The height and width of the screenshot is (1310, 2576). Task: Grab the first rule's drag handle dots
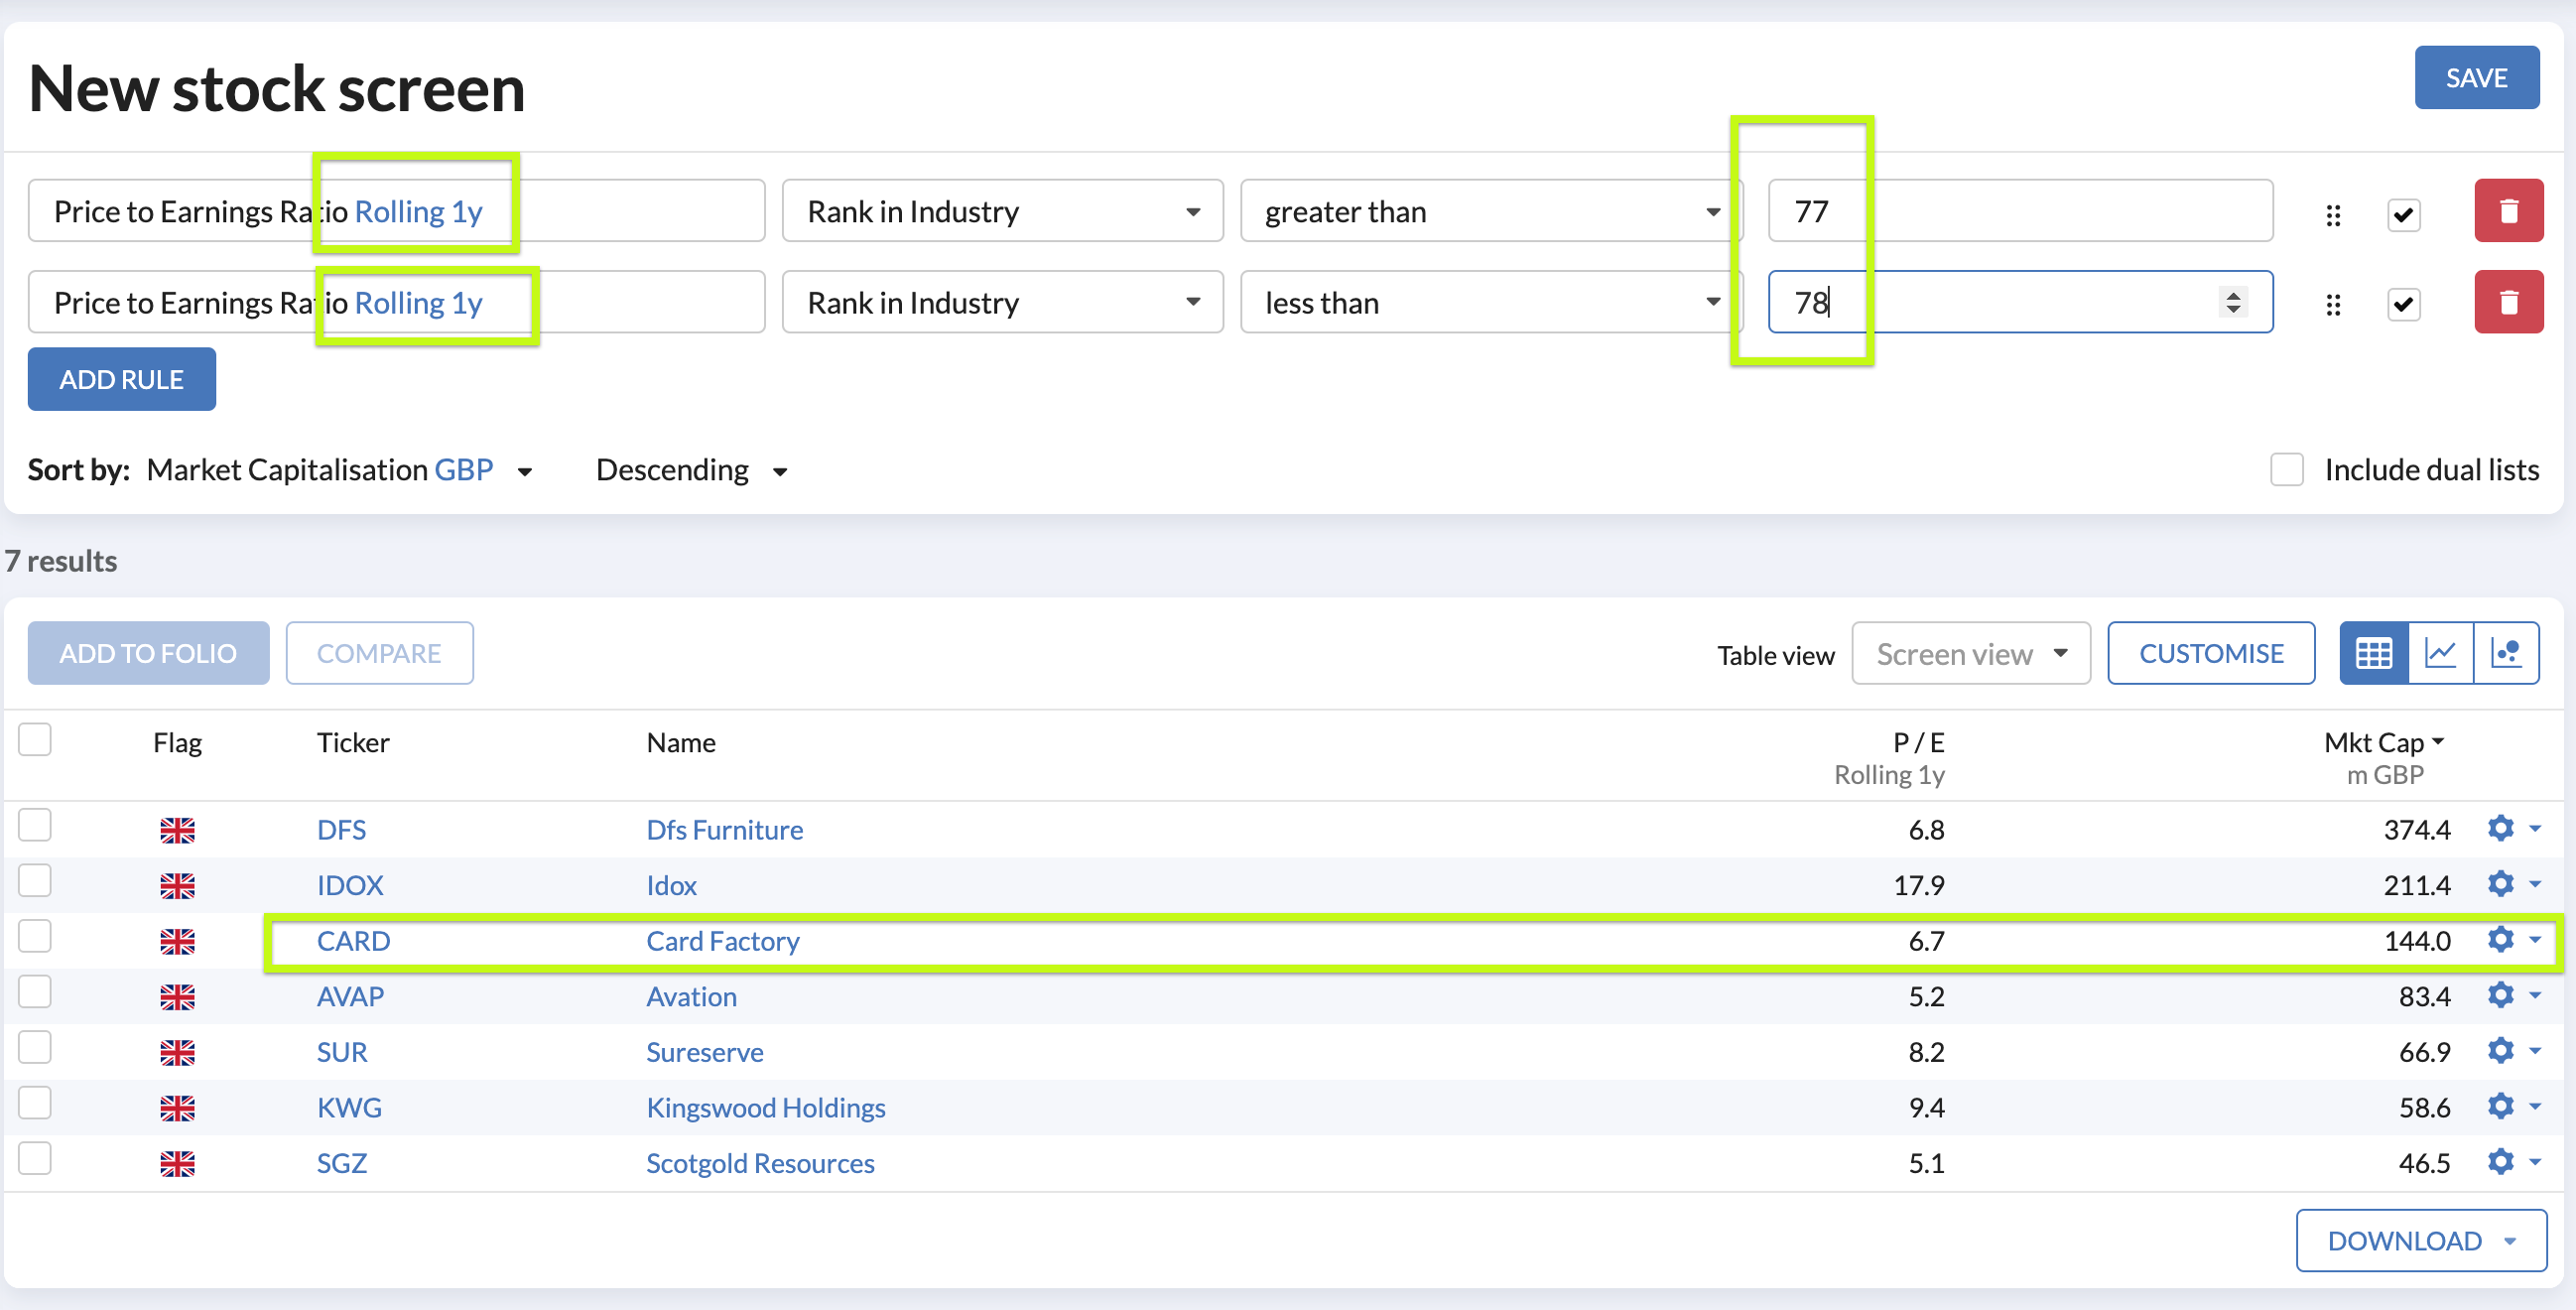click(x=2332, y=215)
